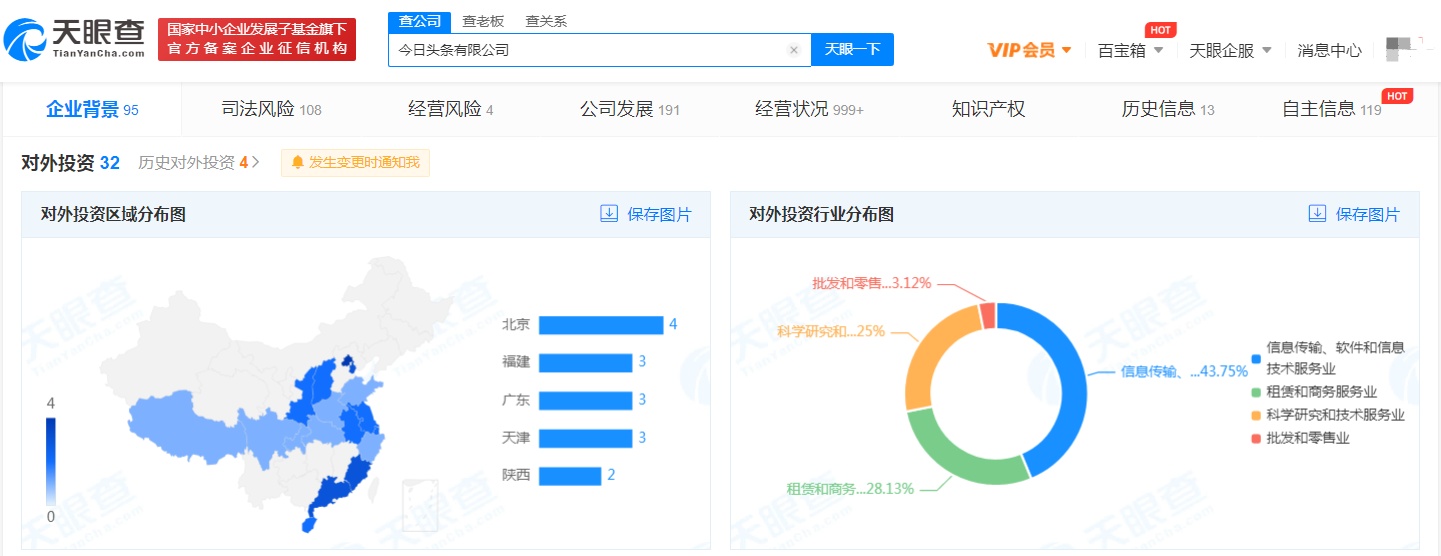
Task: Click the 对外投资 32 heading
Action: [x=70, y=163]
